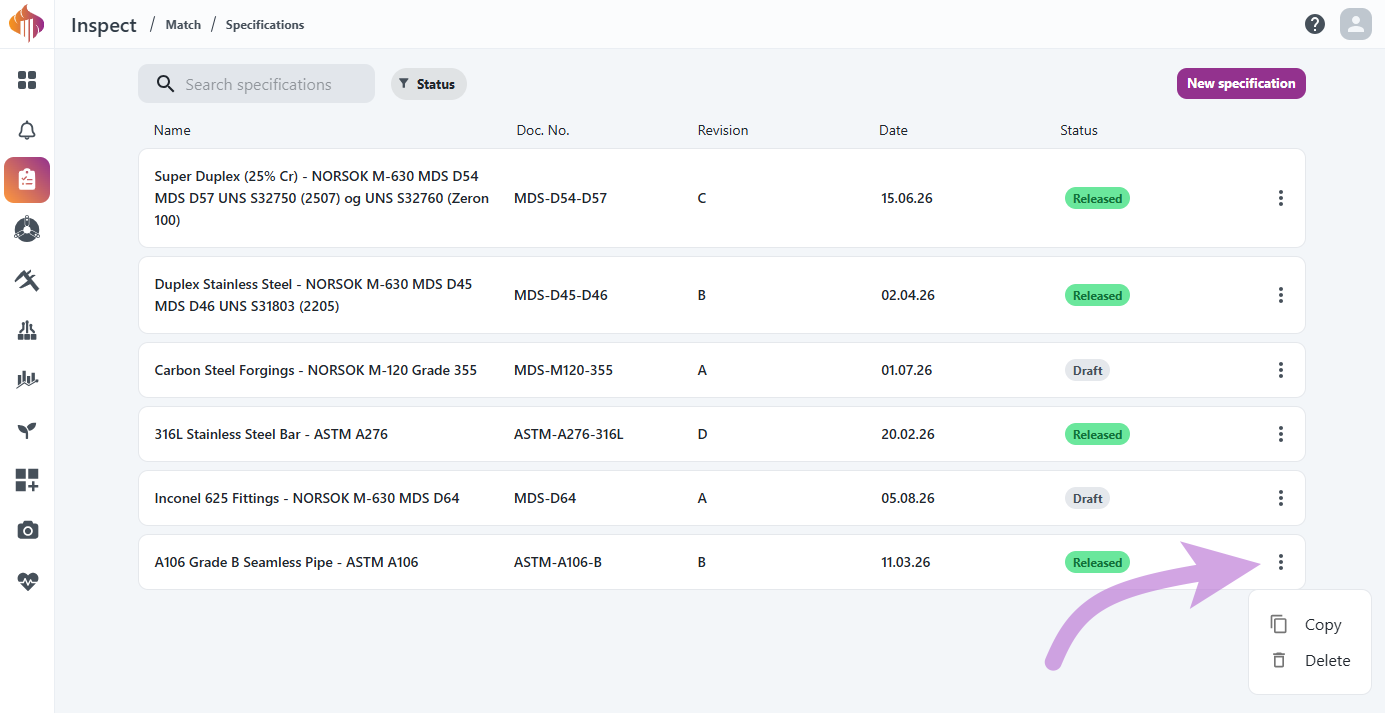Focus the Search specifications field
Screen dimensions: 1385x713
click(x=256, y=84)
